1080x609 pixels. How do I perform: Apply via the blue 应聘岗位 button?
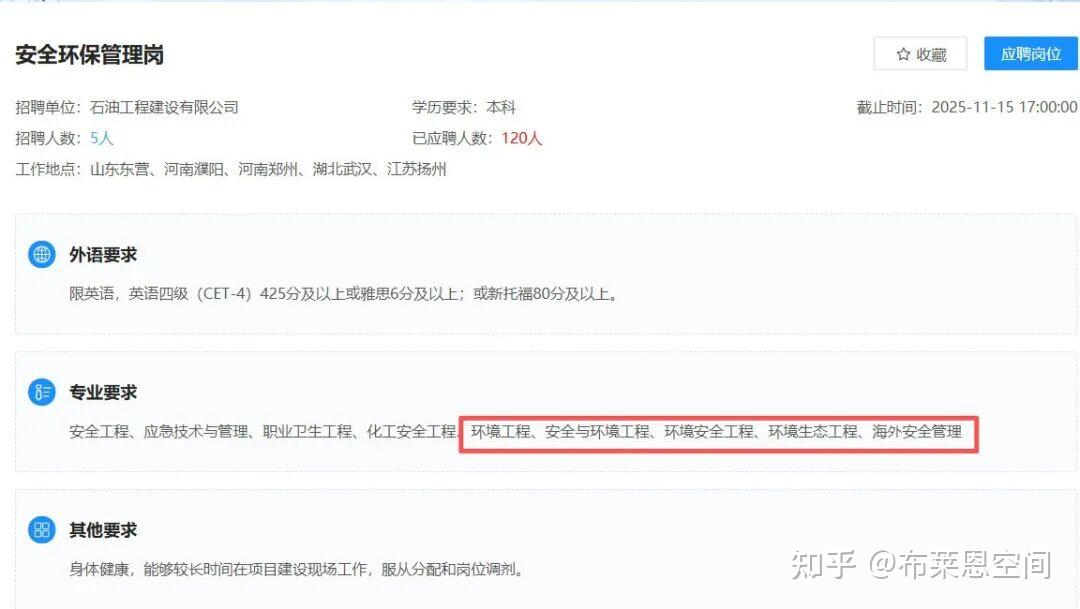point(1030,54)
